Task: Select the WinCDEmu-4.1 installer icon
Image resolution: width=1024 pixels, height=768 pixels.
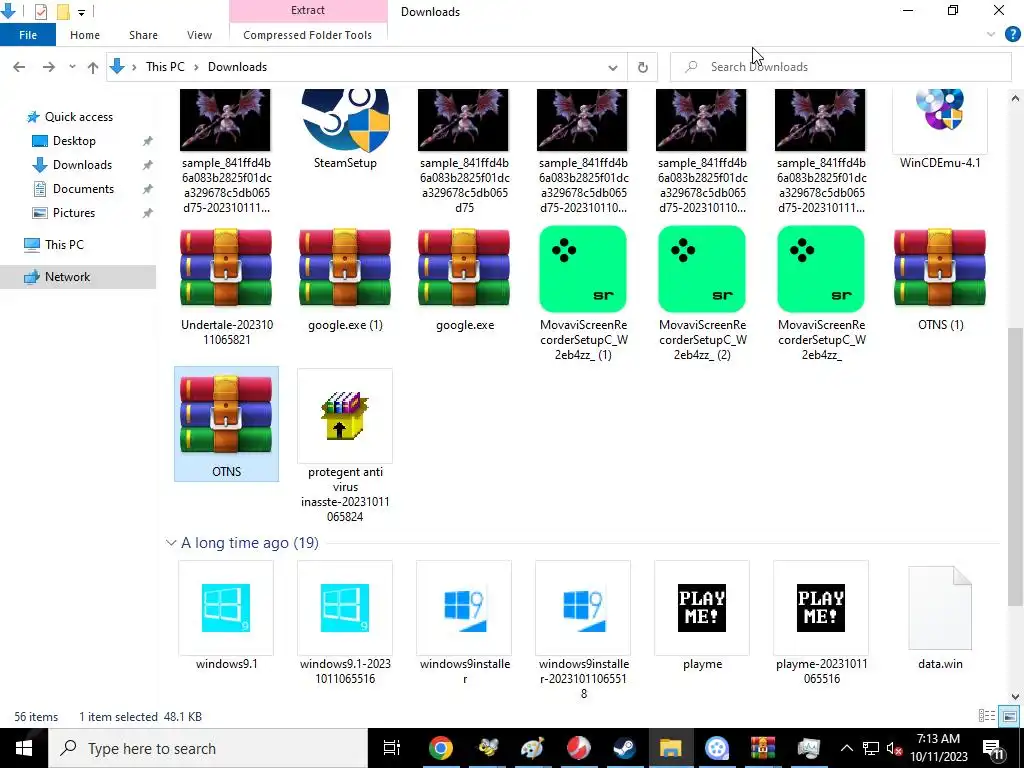Action: point(940,120)
